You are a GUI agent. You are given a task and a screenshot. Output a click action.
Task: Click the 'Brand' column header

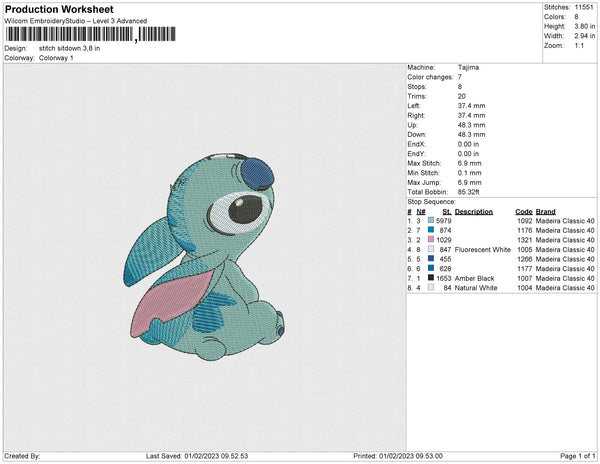[x=545, y=212]
